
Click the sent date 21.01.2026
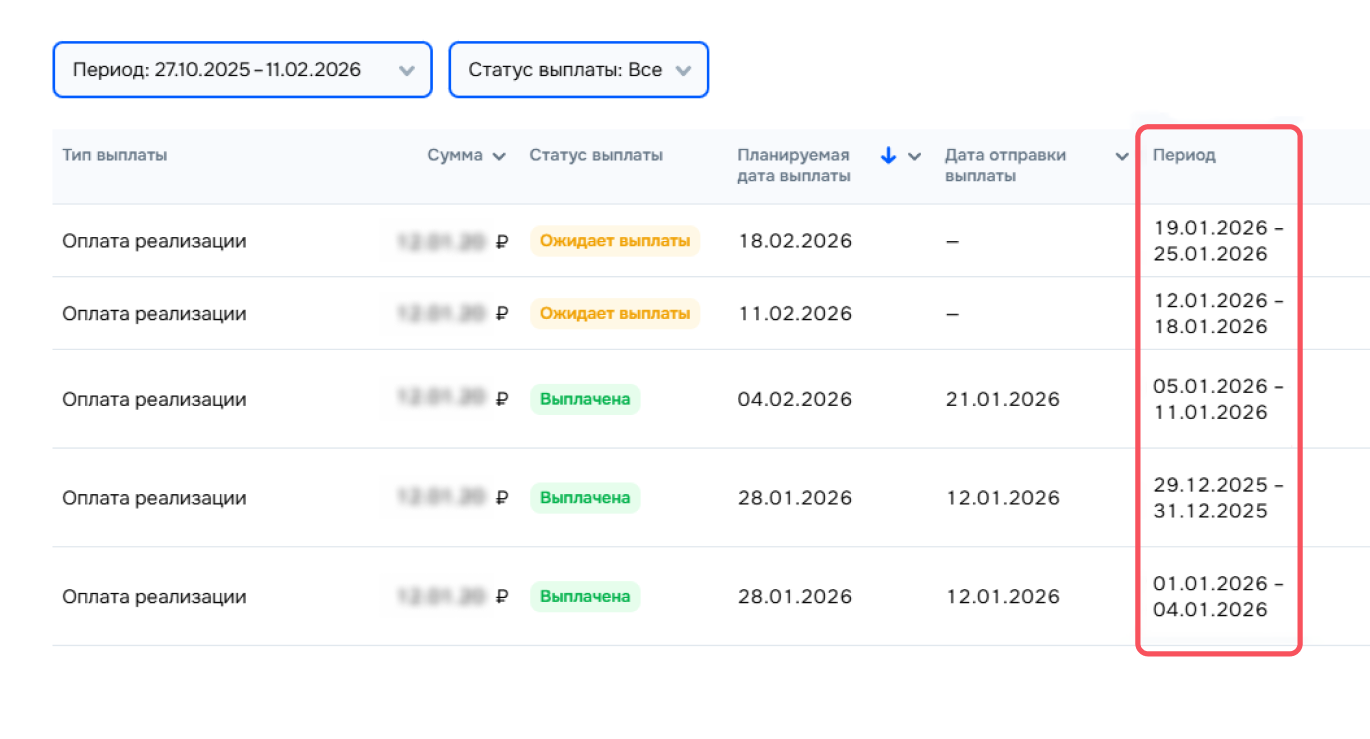tap(1002, 399)
